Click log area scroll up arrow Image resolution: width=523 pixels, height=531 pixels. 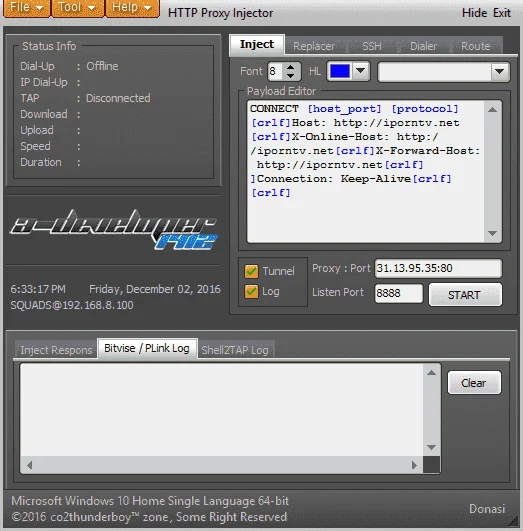coord(432,373)
